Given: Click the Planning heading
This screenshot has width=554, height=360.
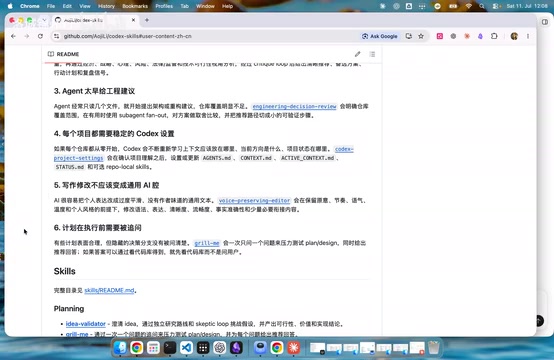Looking at the screenshot, I should [69, 309].
